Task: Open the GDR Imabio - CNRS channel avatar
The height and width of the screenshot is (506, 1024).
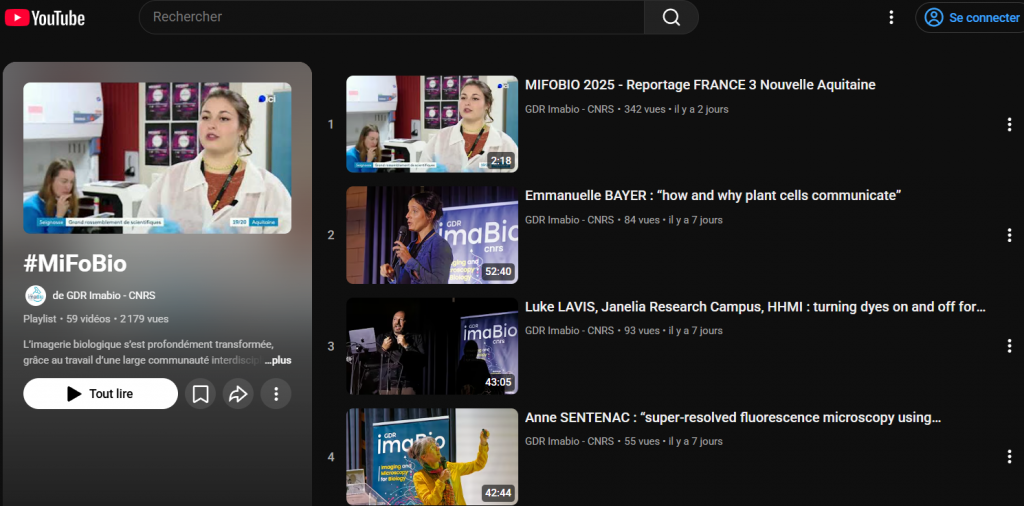Action: (x=35, y=295)
